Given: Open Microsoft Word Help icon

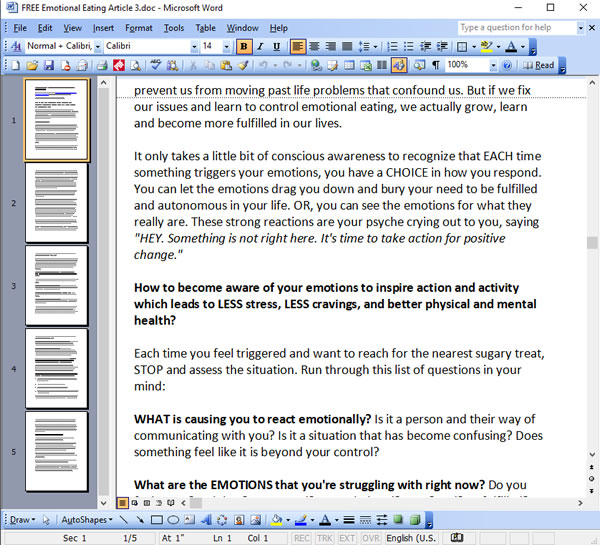Looking at the screenshot, I should pos(507,65).
